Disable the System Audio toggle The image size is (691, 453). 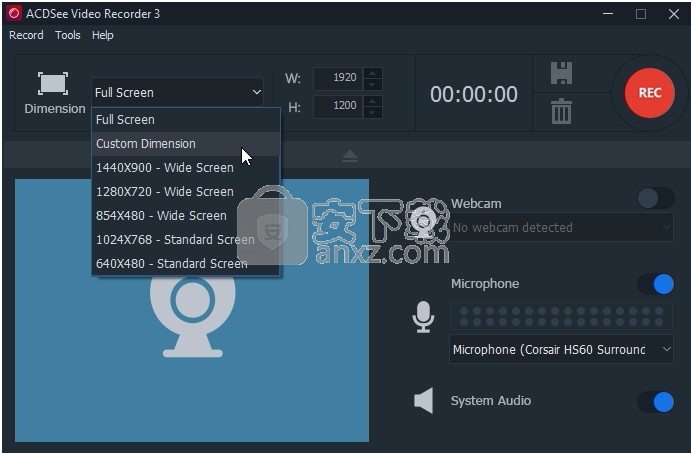[x=656, y=402]
